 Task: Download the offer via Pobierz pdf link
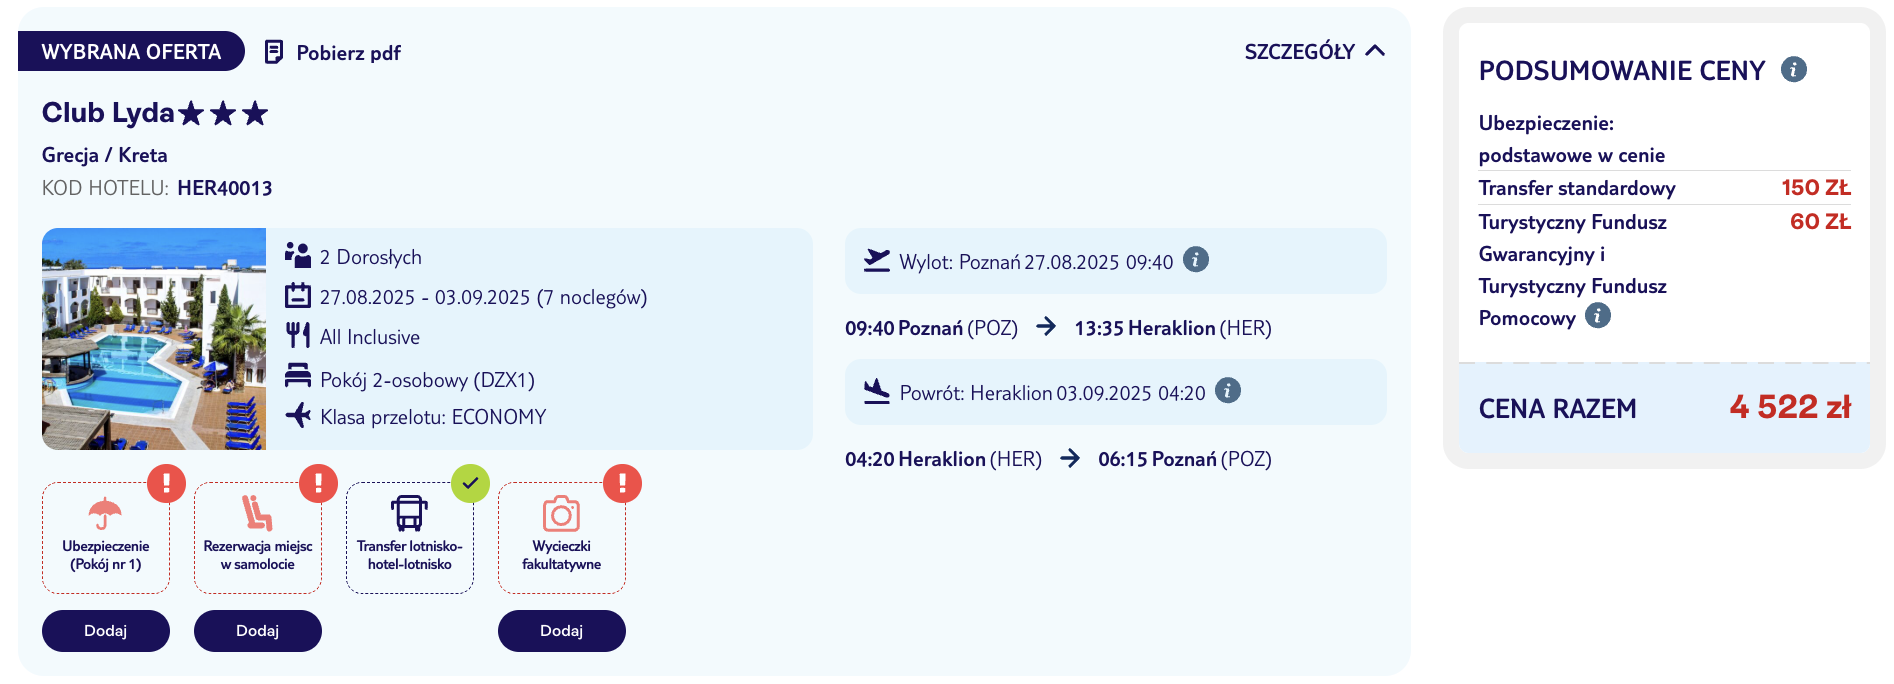pos(348,53)
